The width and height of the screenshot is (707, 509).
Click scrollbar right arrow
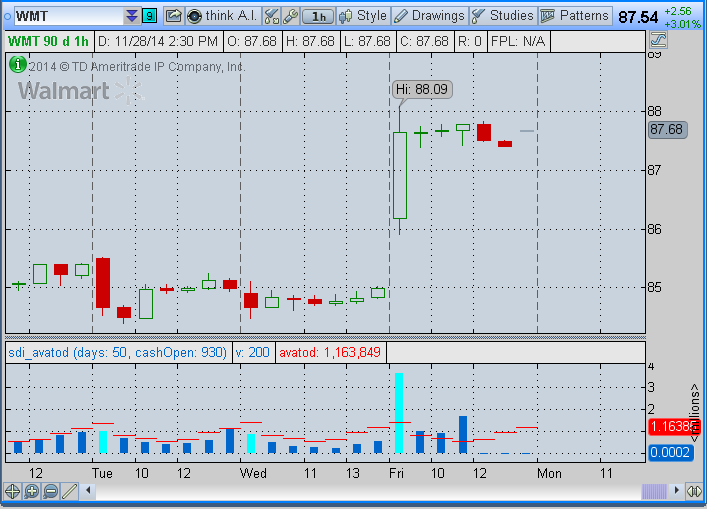(675, 490)
